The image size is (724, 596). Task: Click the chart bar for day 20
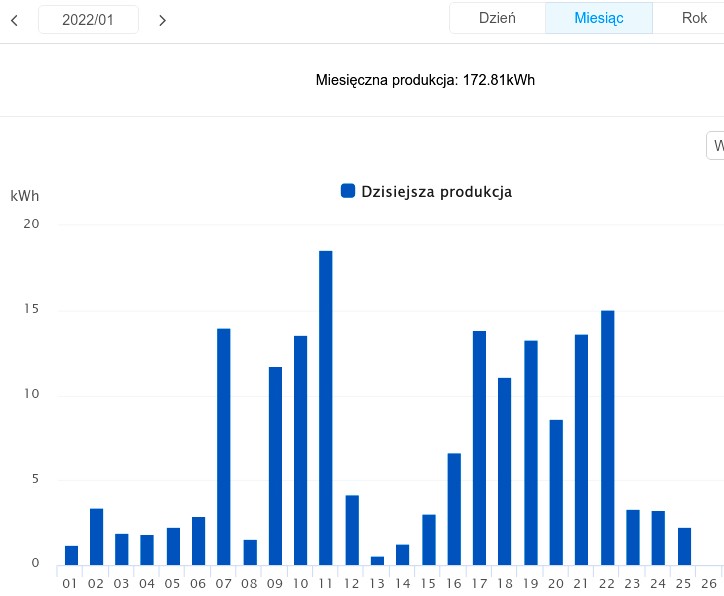point(556,493)
